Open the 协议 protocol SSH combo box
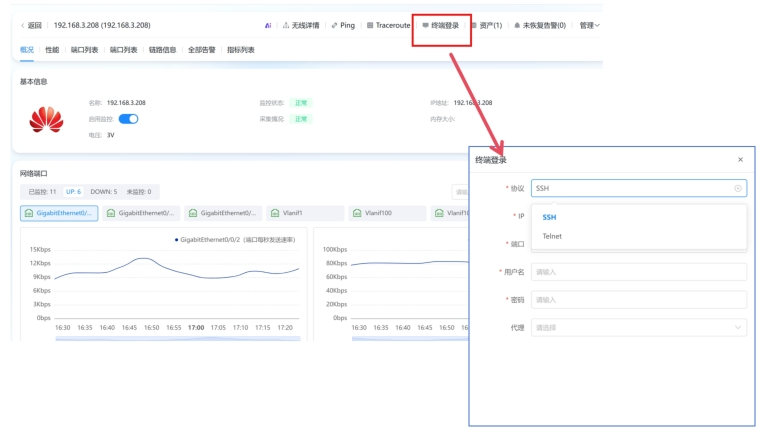 pyautogui.click(x=639, y=188)
